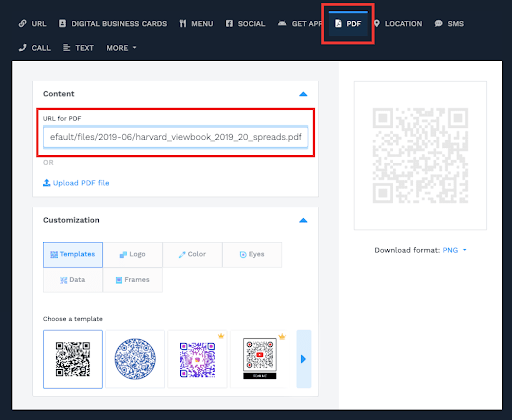The width and height of the screenshot is (512, 420).
Task: Open the SMS tab
Action: 449,24
